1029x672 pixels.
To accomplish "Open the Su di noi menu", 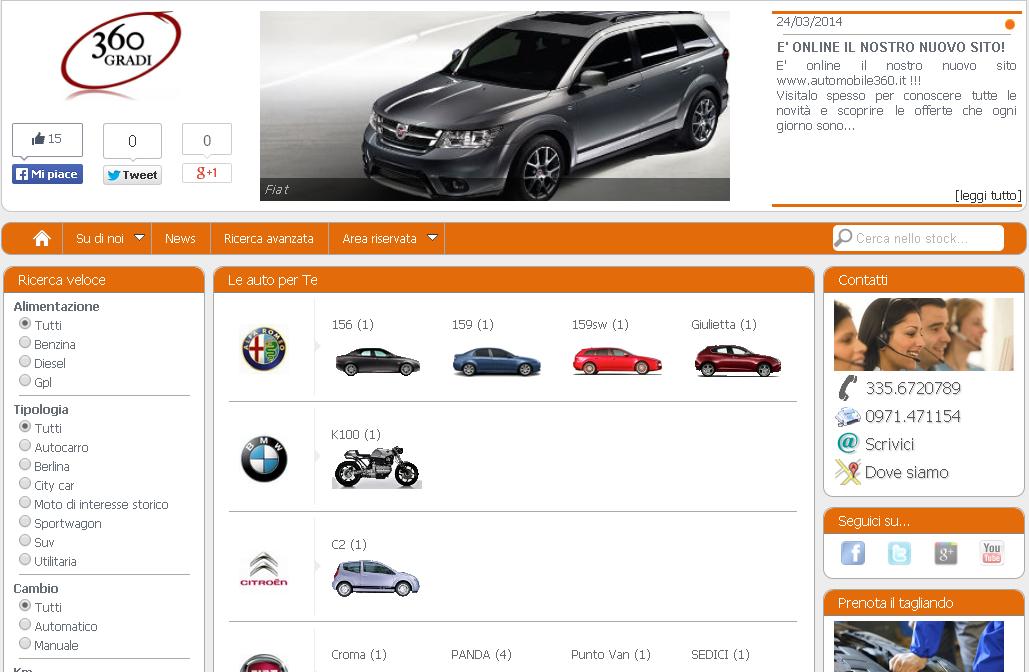I will (x=100, y=238).
